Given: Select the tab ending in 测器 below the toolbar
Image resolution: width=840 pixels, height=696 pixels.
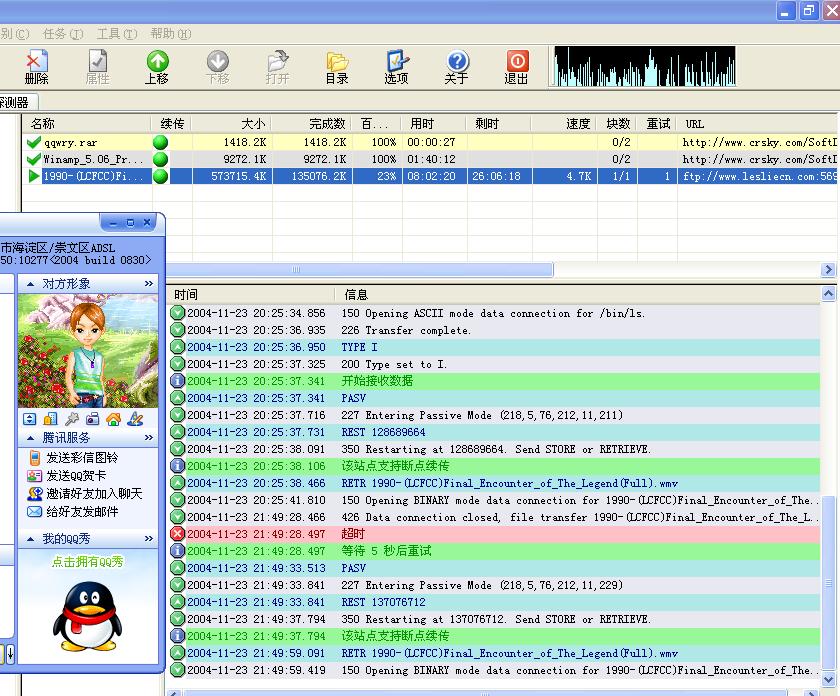Looking at the screenshot, I should tap(18, 102).
